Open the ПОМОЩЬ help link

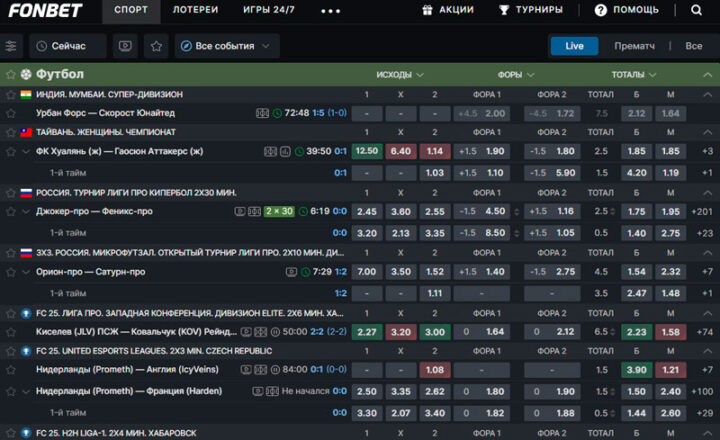tap(627, 10)
